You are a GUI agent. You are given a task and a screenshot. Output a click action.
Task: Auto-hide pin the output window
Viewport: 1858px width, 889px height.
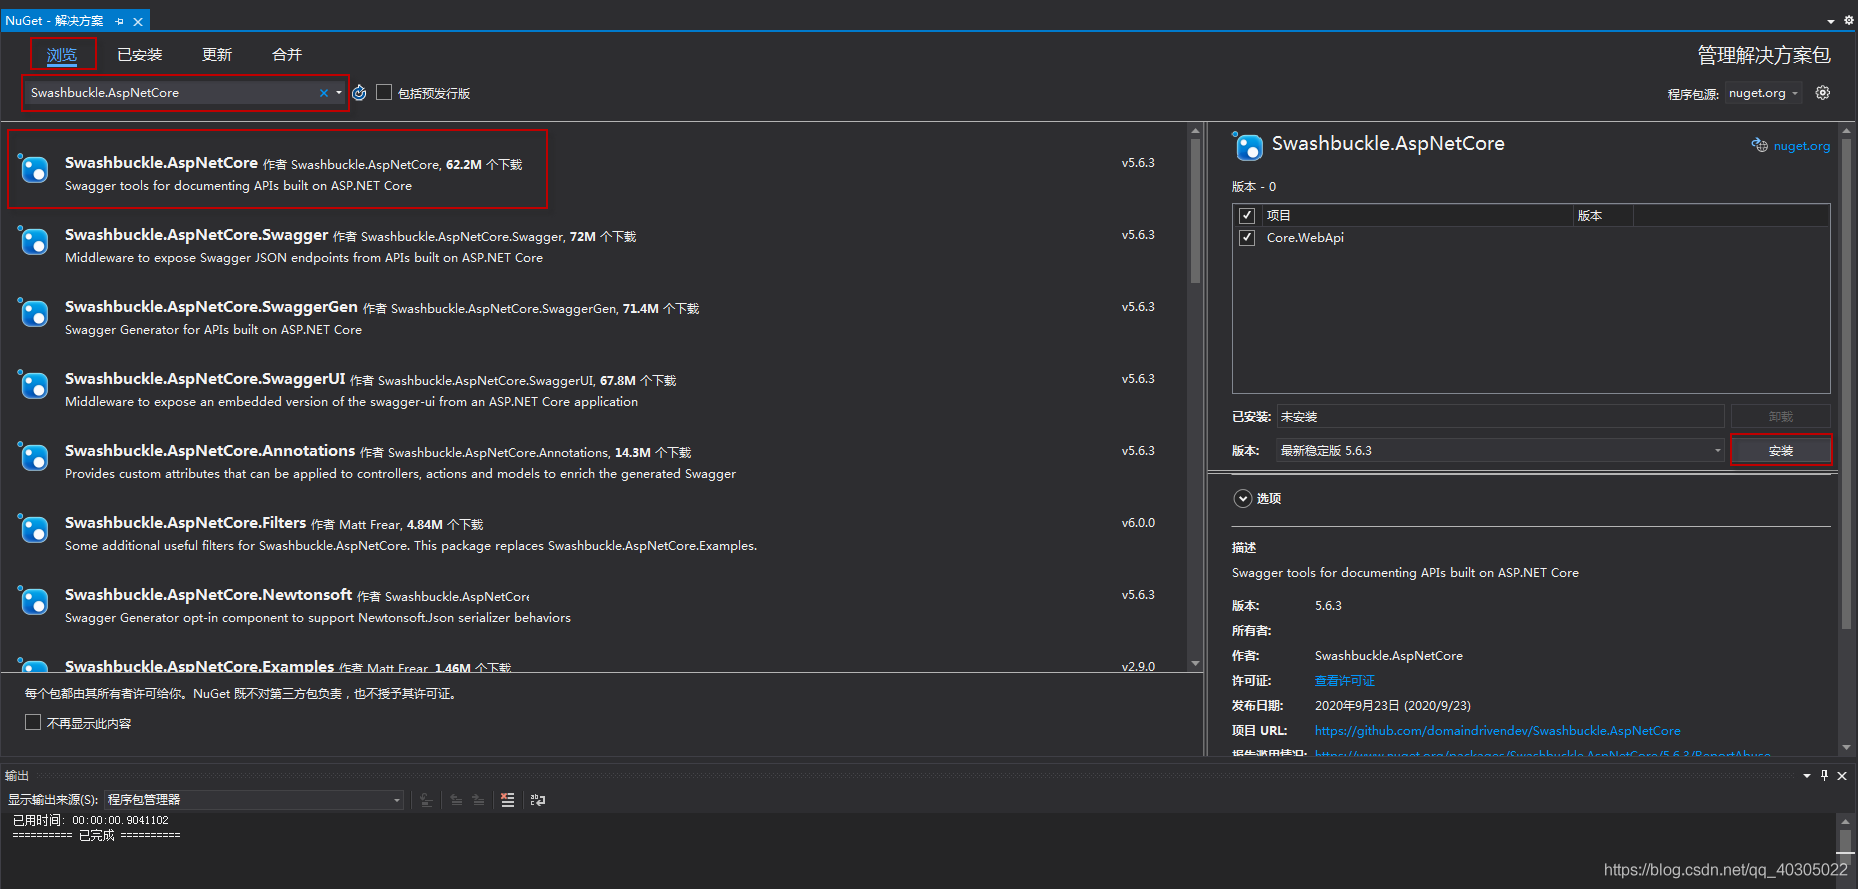pos(1824,775)
